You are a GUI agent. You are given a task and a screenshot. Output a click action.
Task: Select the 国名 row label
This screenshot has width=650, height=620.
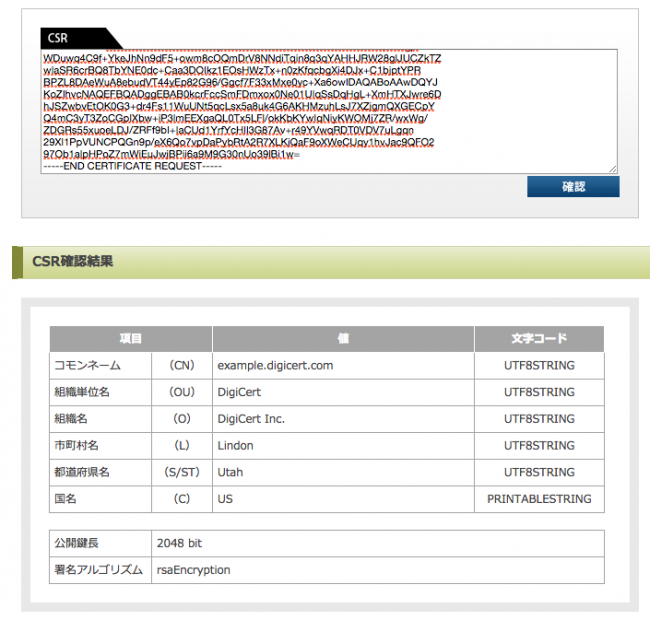click(65, 499)
